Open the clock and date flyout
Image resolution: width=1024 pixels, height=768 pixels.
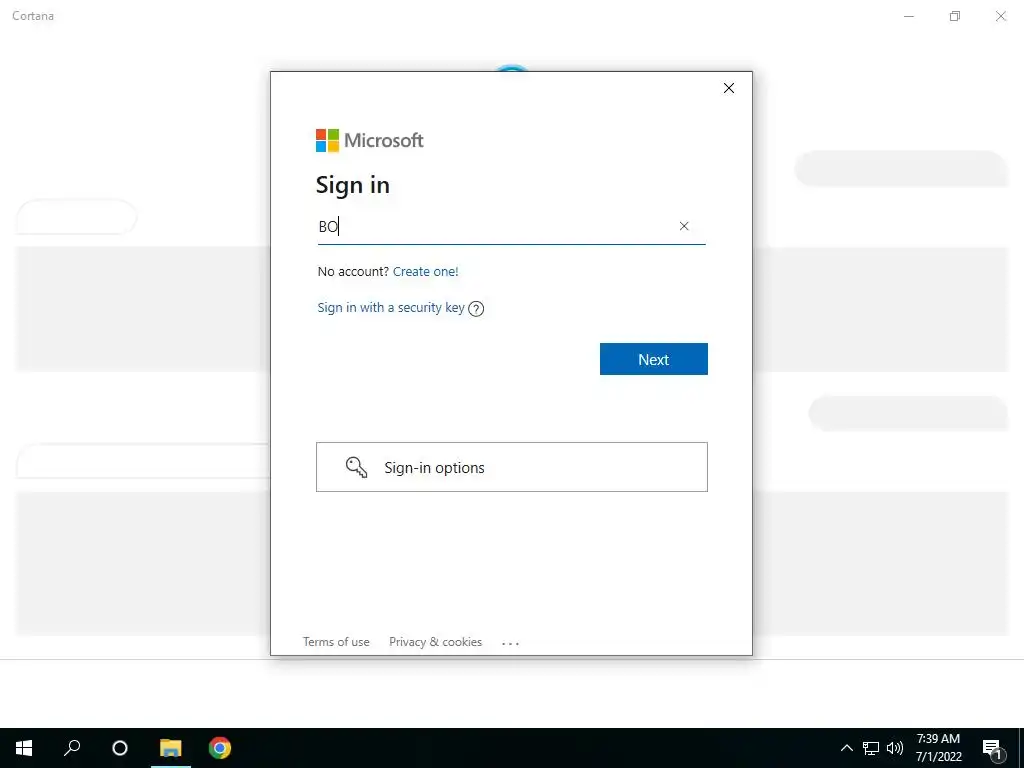938,748
